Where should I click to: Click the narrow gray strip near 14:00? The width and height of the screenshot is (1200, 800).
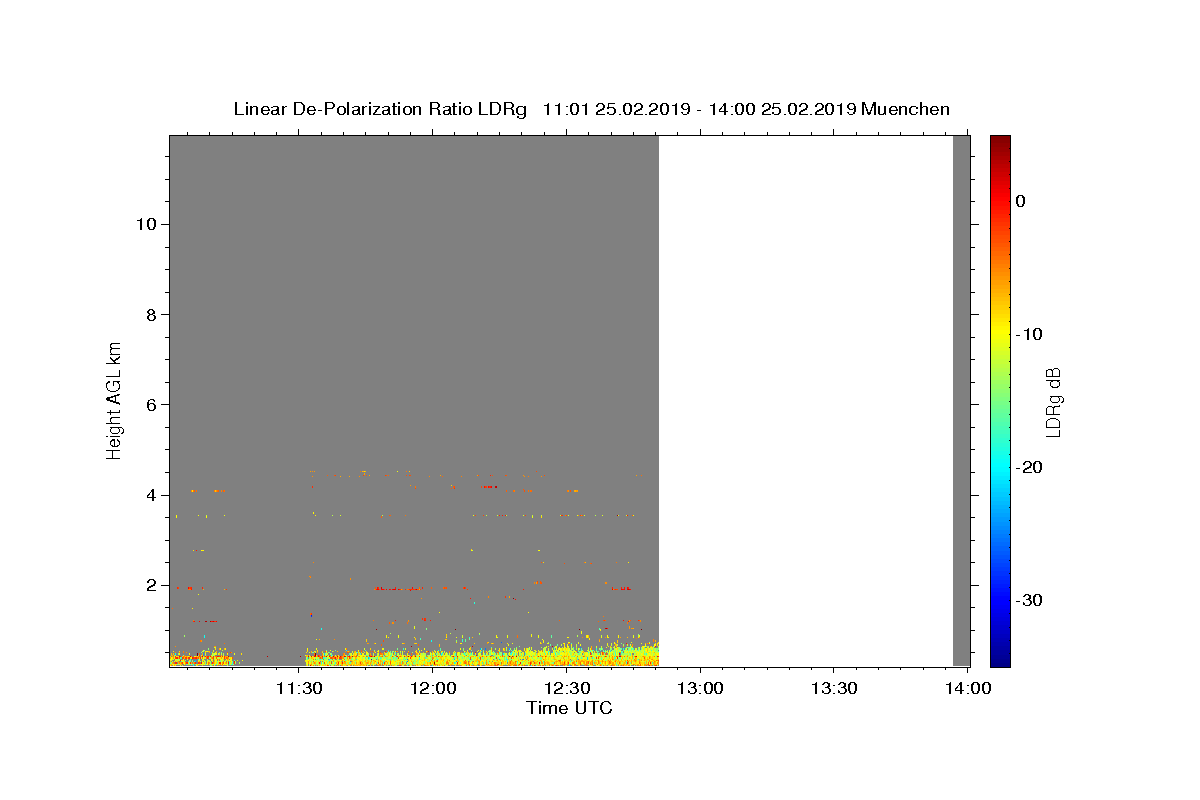961,400
